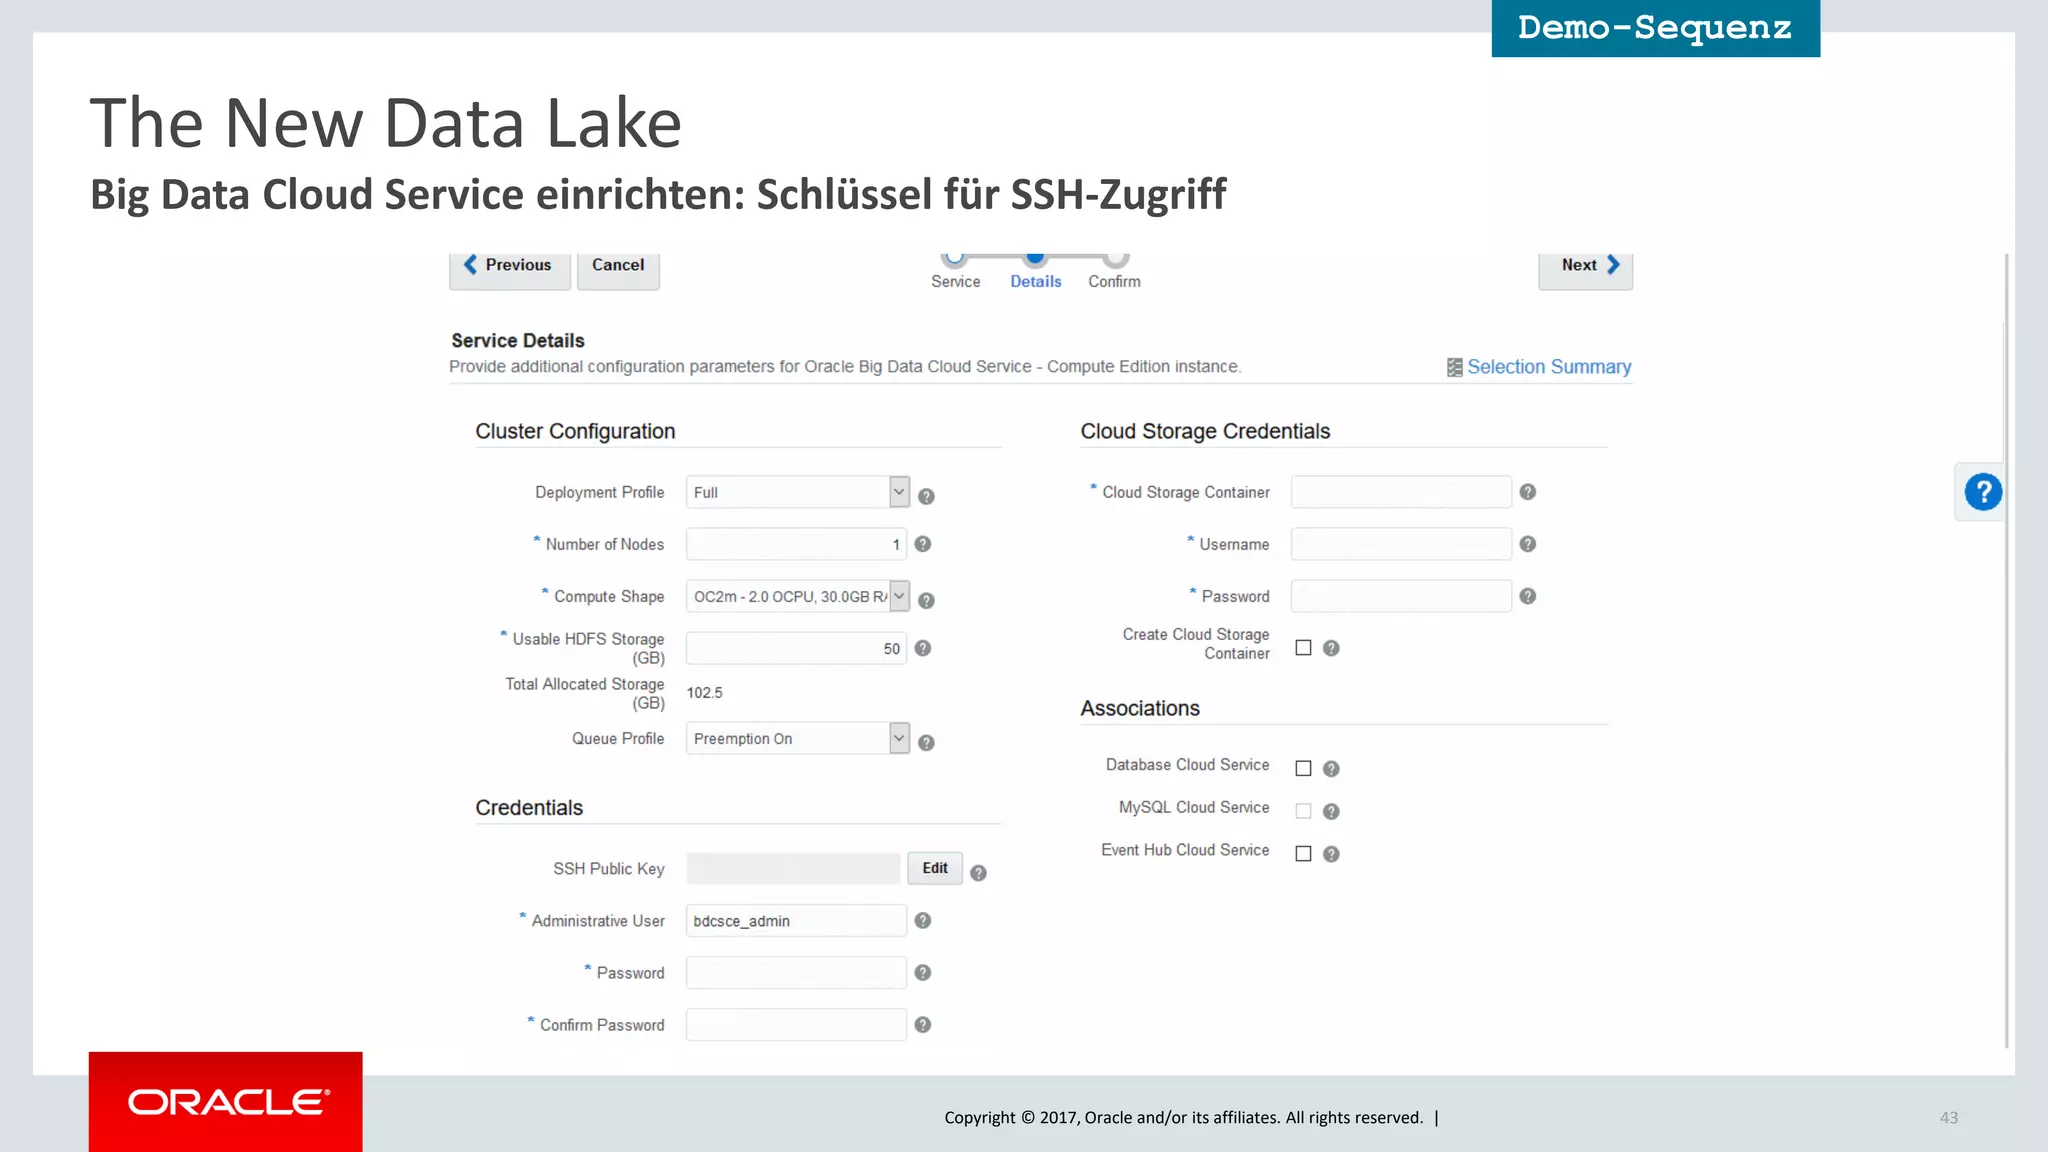Screen dimensions: 2048x1152
Task: Open help for Number of Nodes
Action: click(923, 544)
